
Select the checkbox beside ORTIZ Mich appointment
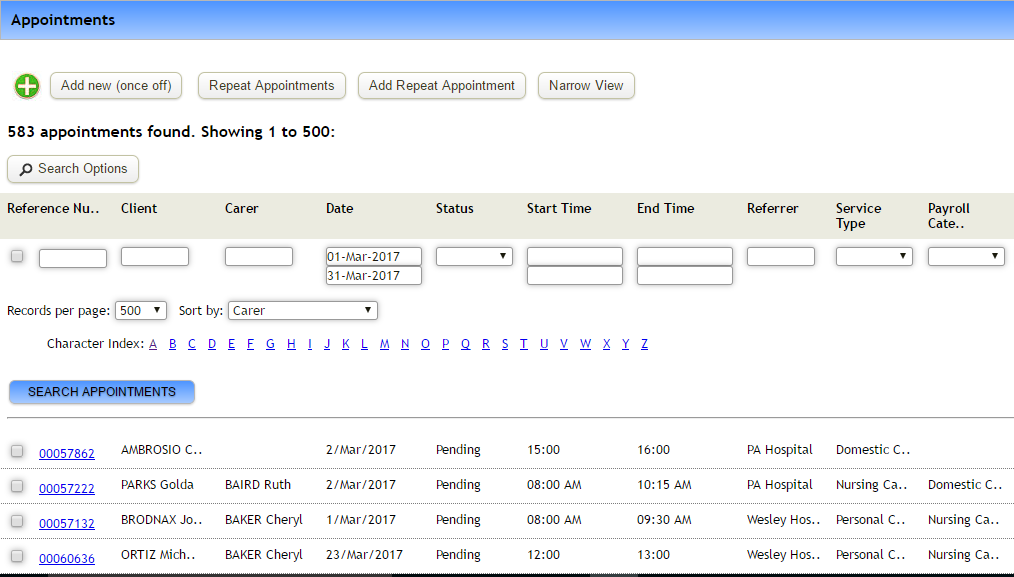[16, 555]
